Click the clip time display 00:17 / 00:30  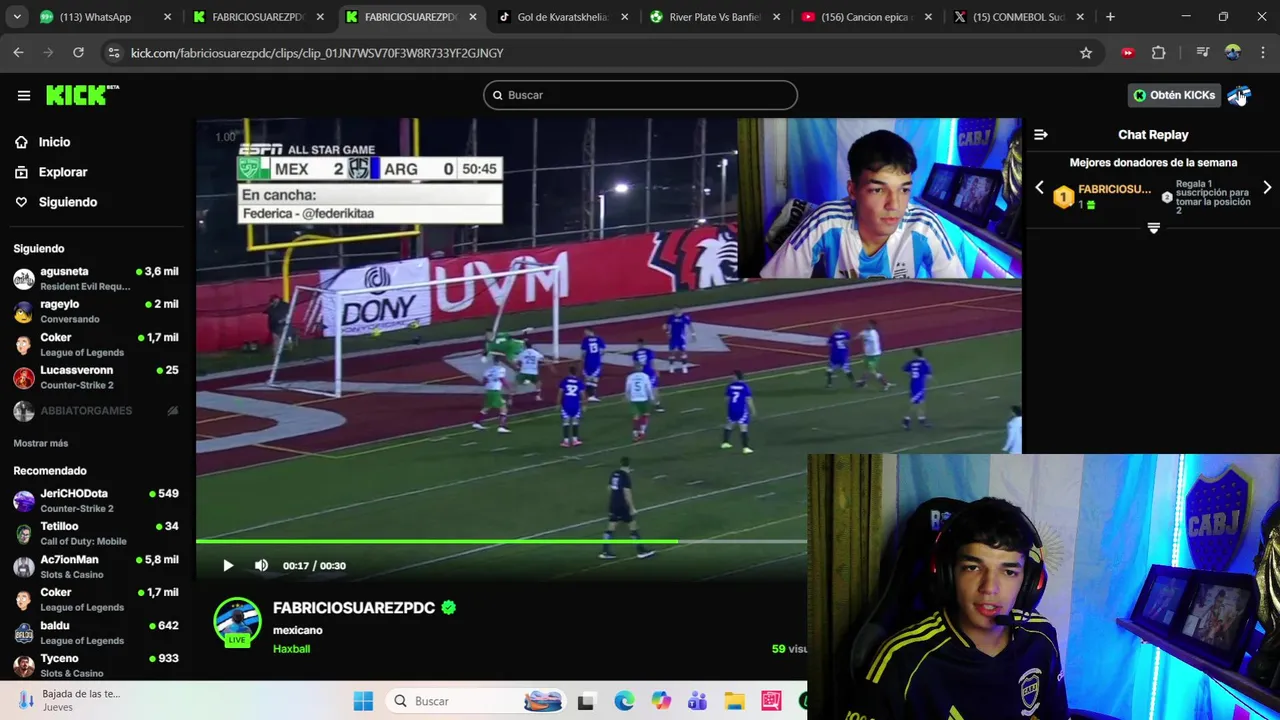[x=314, y=566]
